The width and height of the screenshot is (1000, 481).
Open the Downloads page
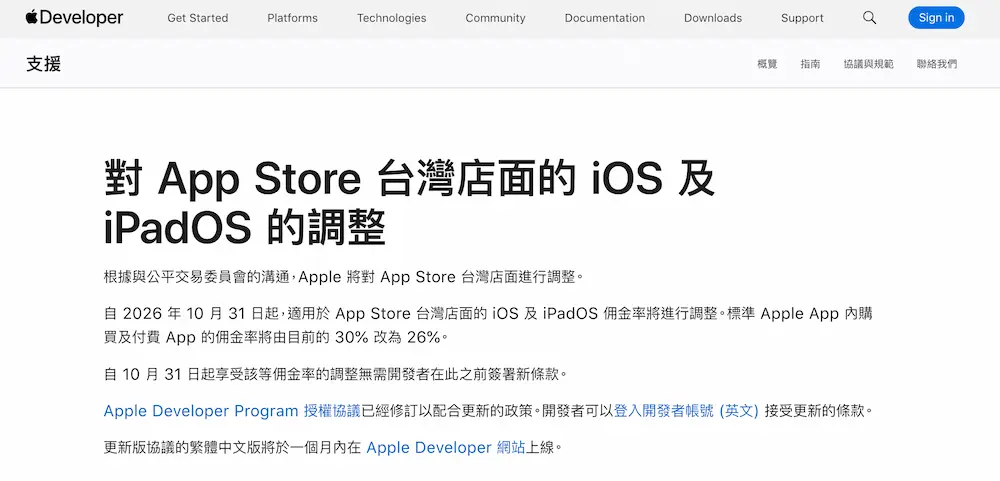(x=713, y=18)
